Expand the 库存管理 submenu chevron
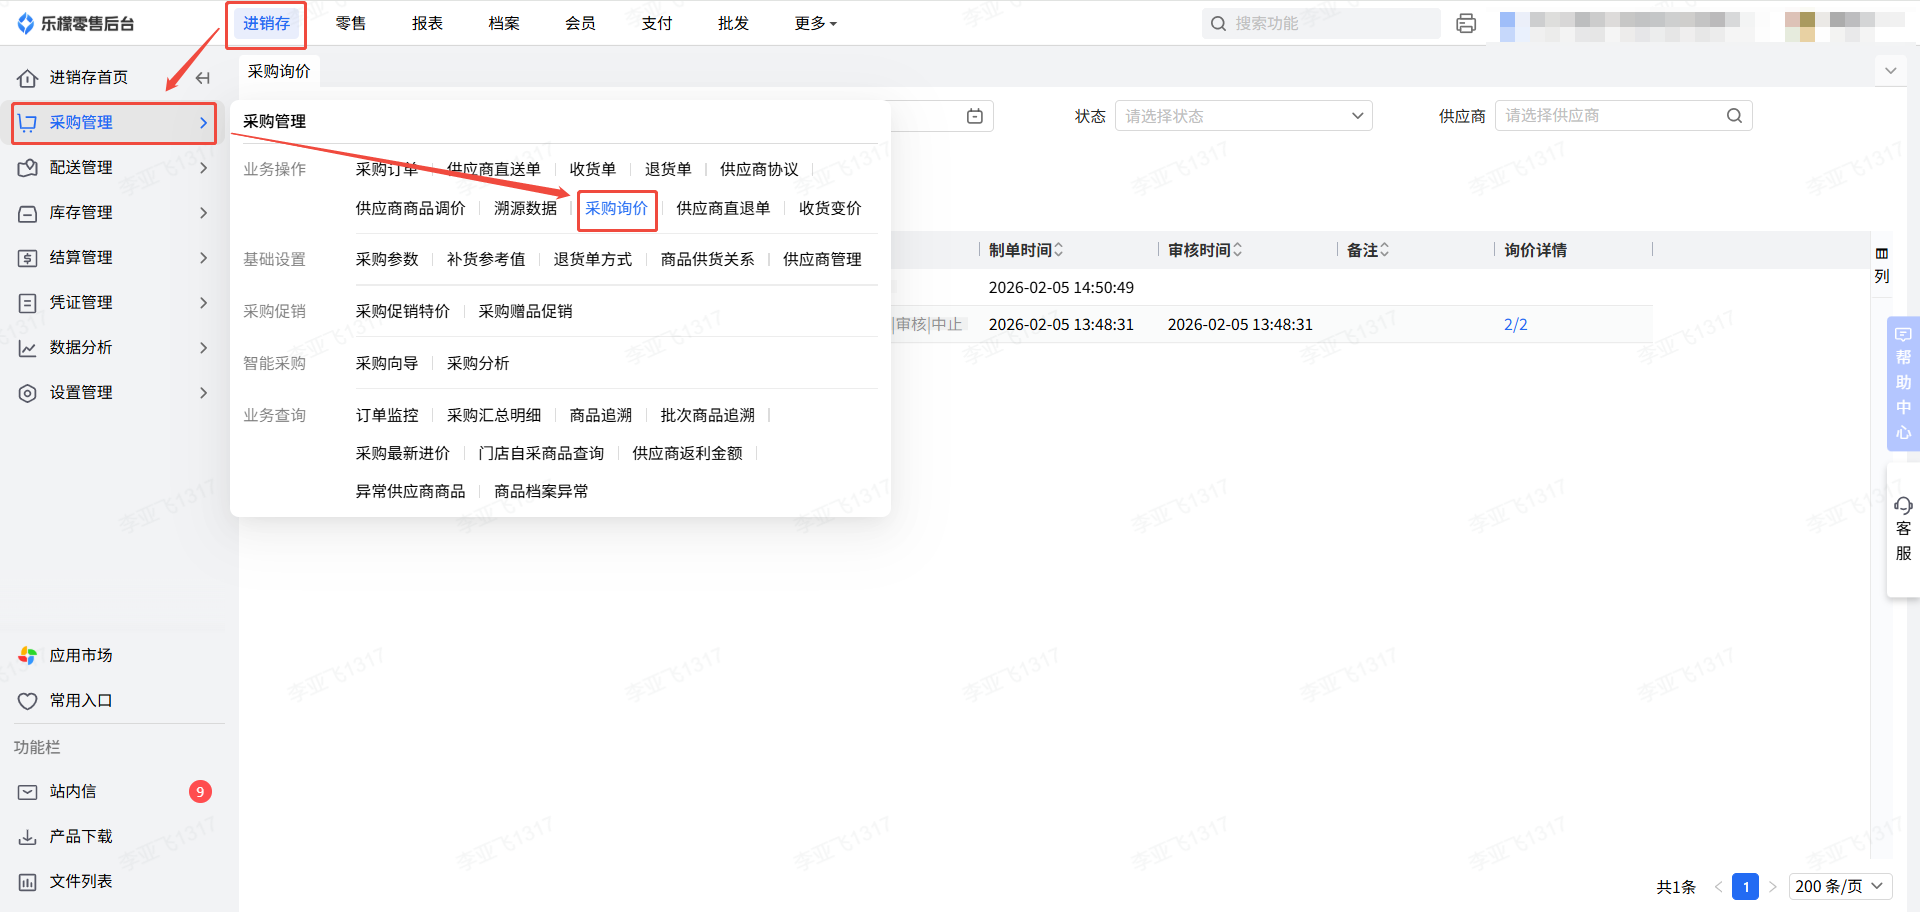The image size is (1920, 912). point(203,213)
